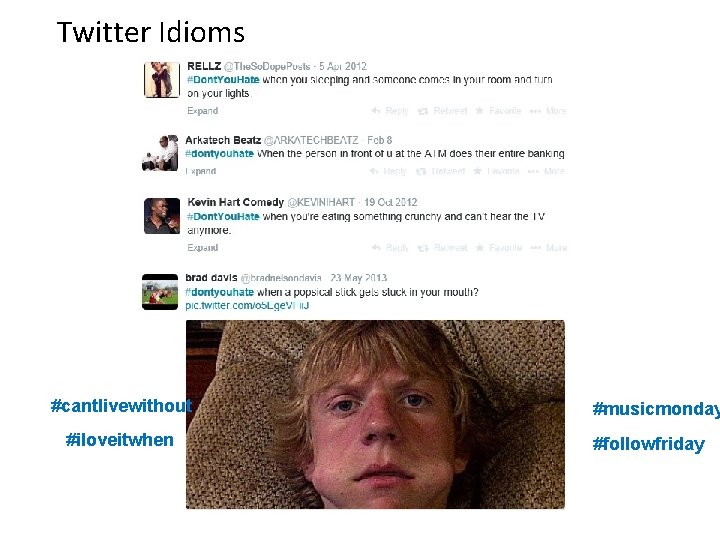This screenshot has width=720, height=540.
Task: Reply to Arkatech Beatz tweet
Action: pyautogui.click(x=388, y=171)
